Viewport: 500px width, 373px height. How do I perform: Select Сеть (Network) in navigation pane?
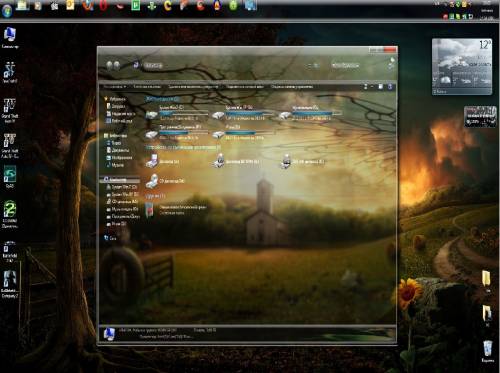pyautogui.click(x=110, y=238)
